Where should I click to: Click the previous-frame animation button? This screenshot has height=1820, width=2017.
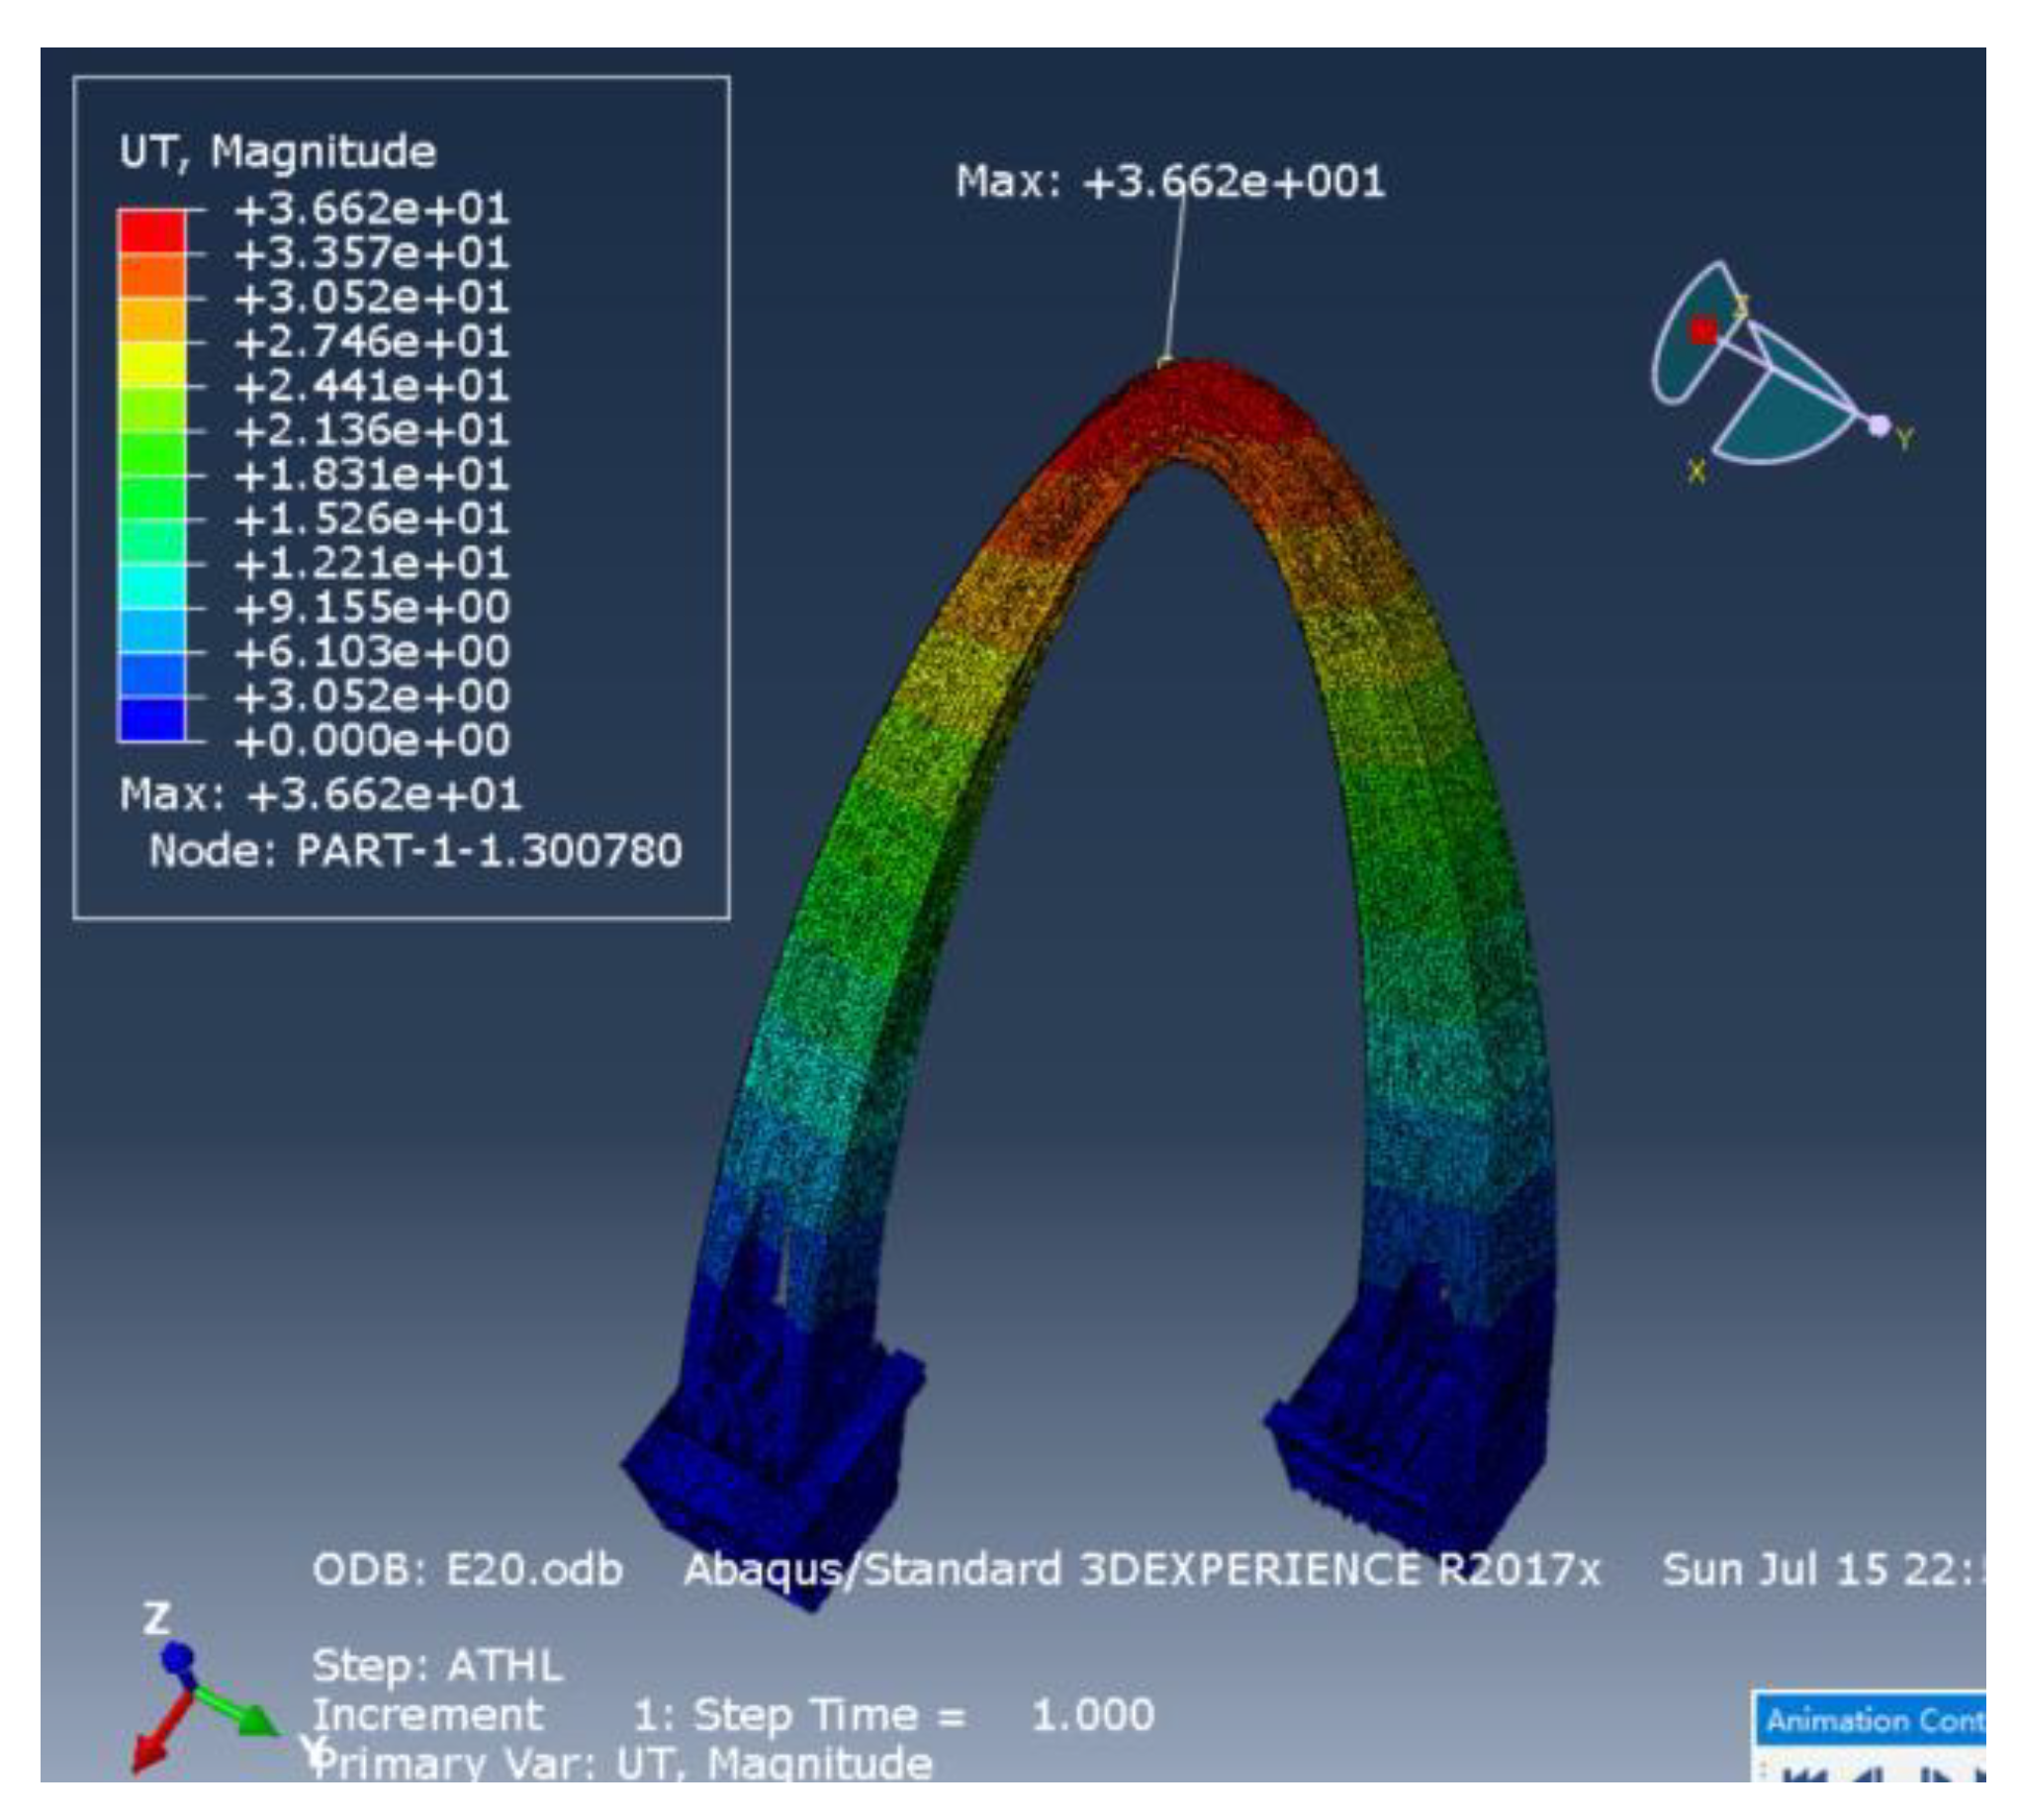point(1867,1776)
